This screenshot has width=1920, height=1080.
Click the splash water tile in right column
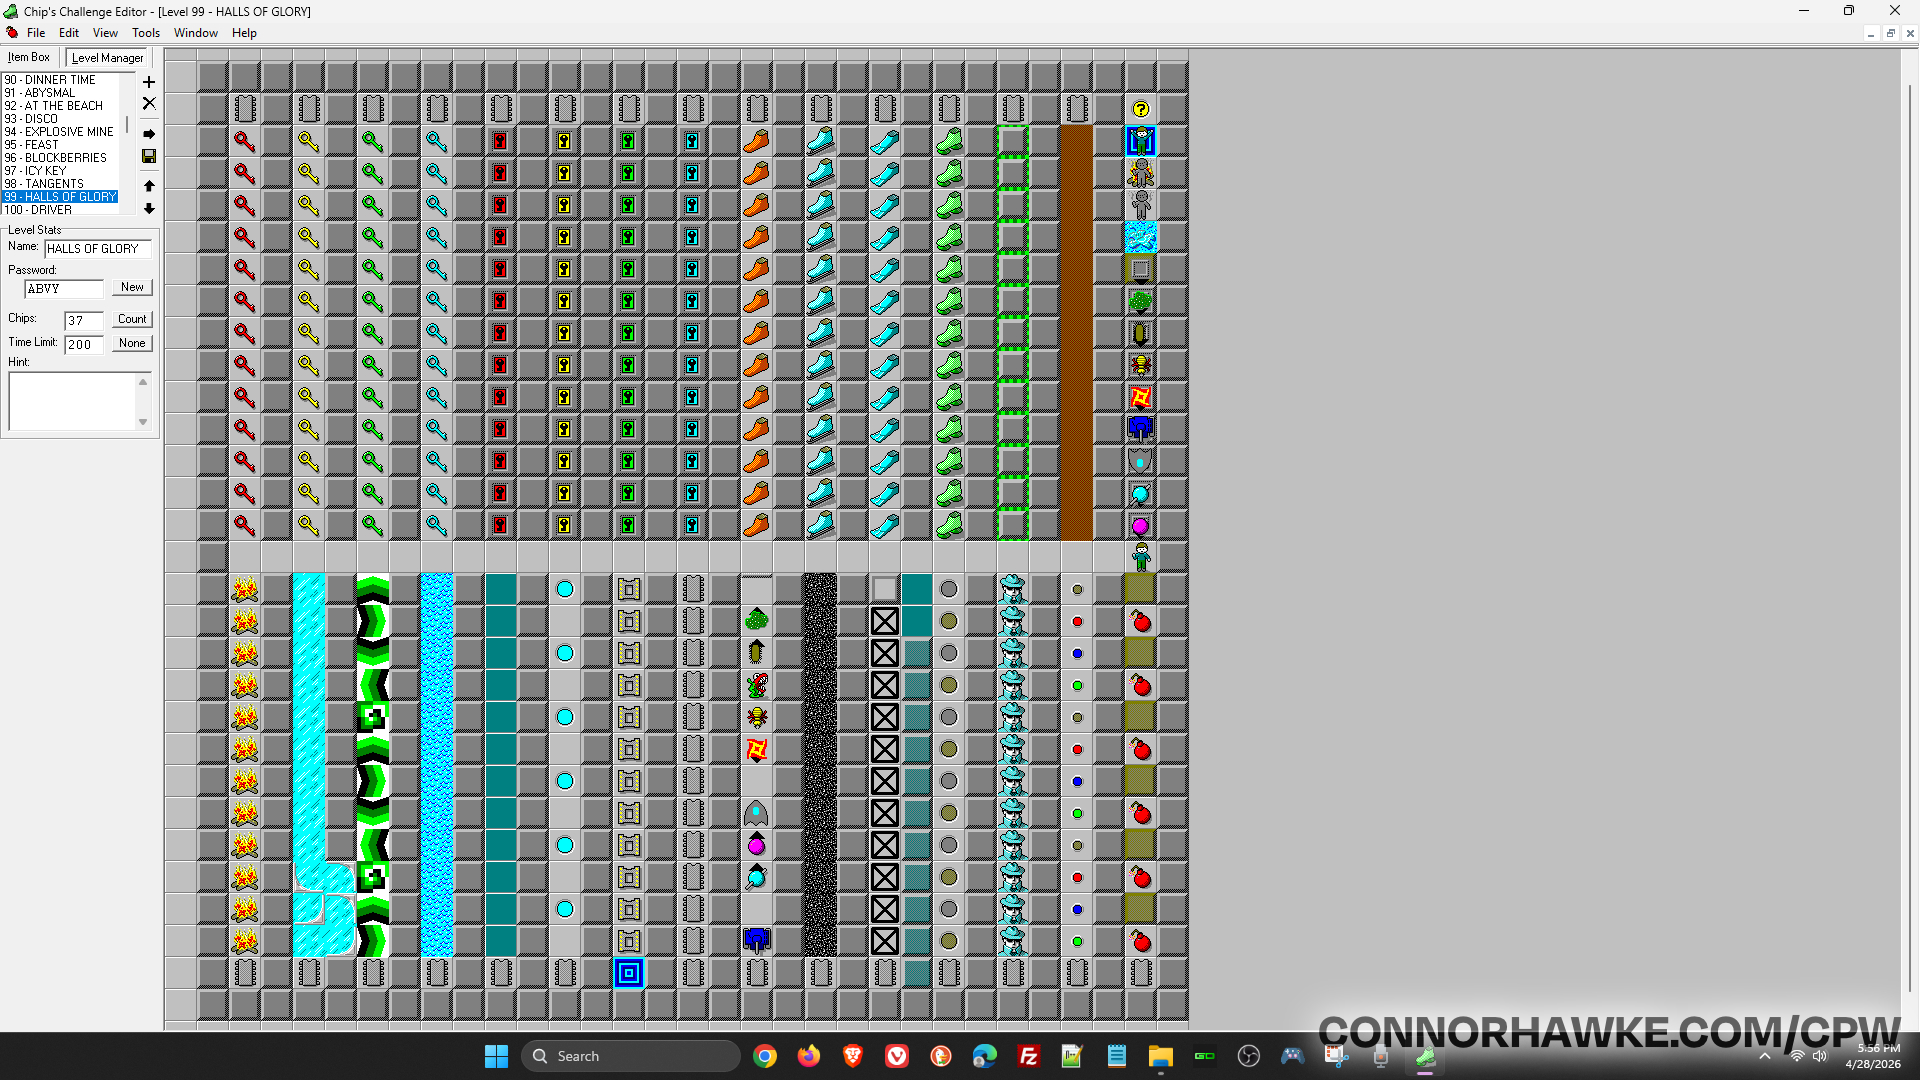coord(1141,237)
